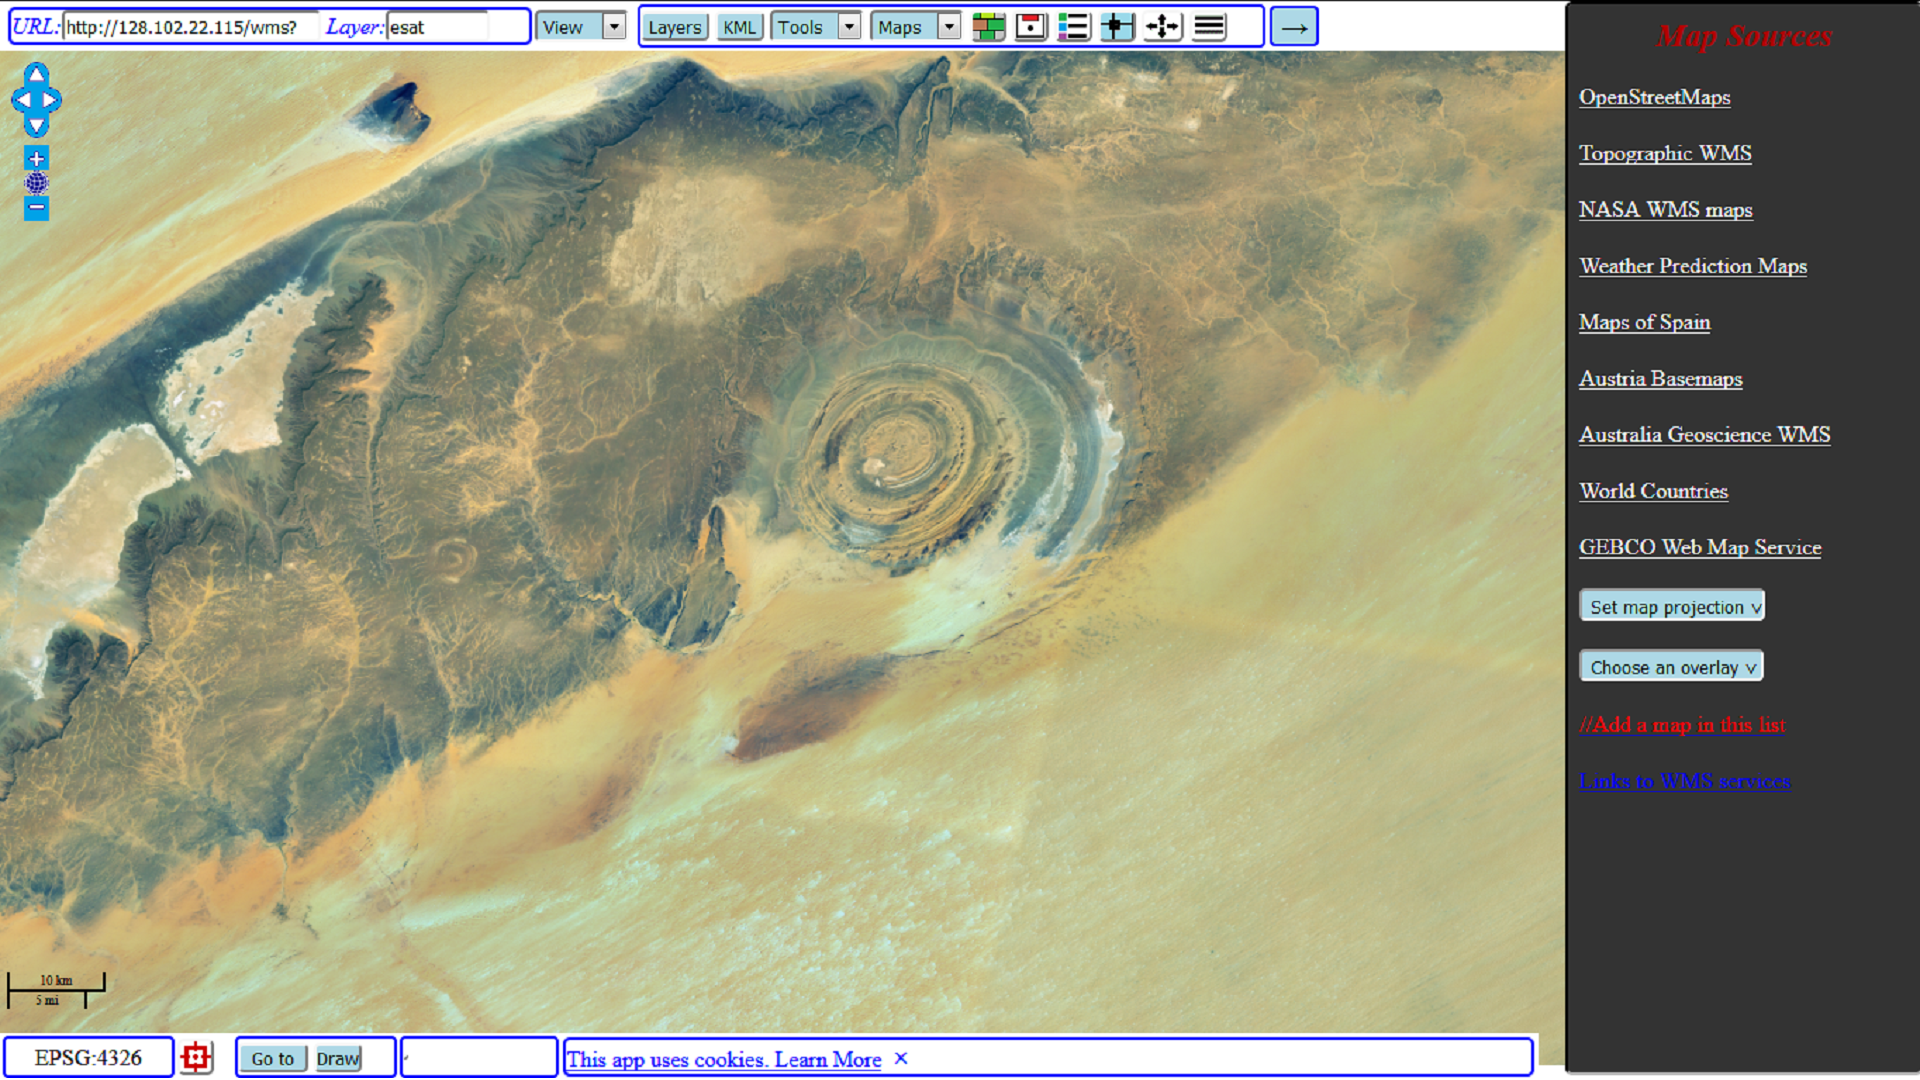The height and width of the screenshot is (1080, 1920).
Task: Click the Layers button
Action: pyautogui.click(x=675, y=27)
